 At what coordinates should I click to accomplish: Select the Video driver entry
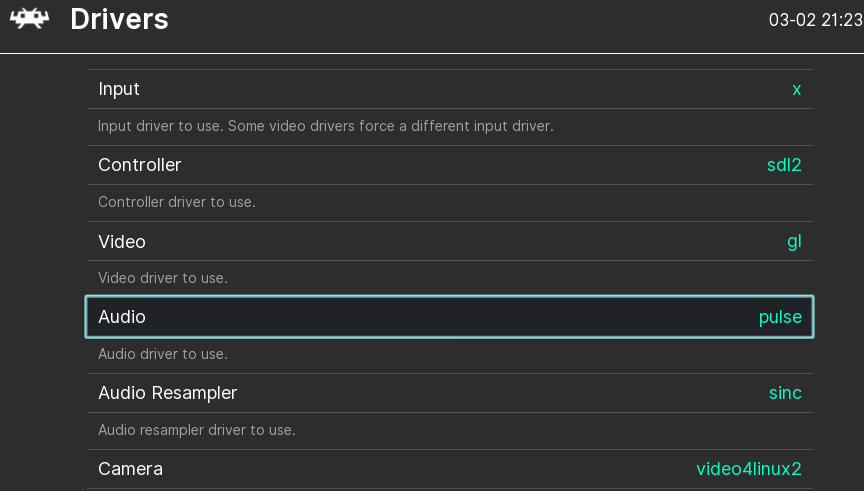tap(450, 241)
